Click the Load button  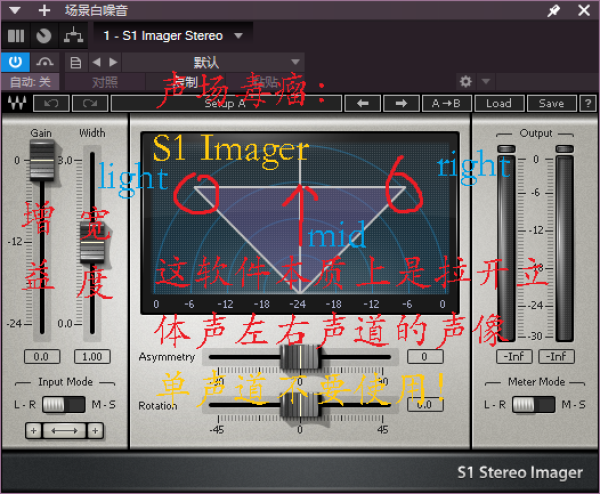point(499,103)
